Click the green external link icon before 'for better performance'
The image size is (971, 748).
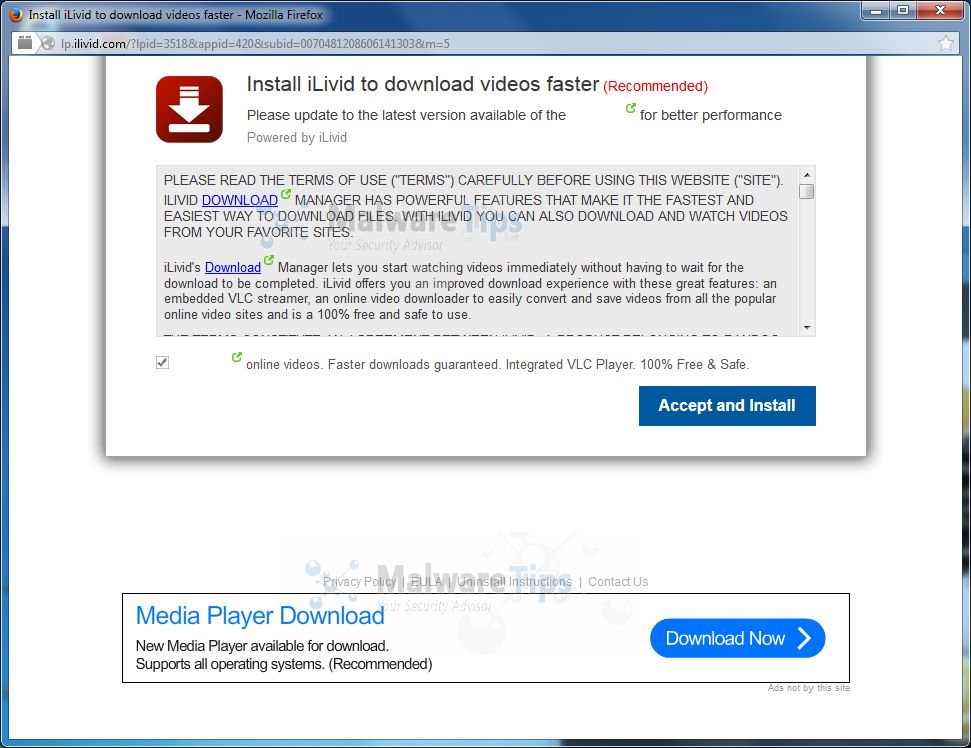[x=630, y=108]
